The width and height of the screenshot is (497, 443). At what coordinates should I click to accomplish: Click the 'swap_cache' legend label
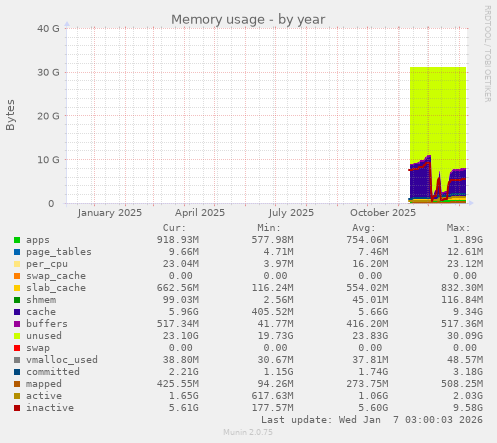56,276
